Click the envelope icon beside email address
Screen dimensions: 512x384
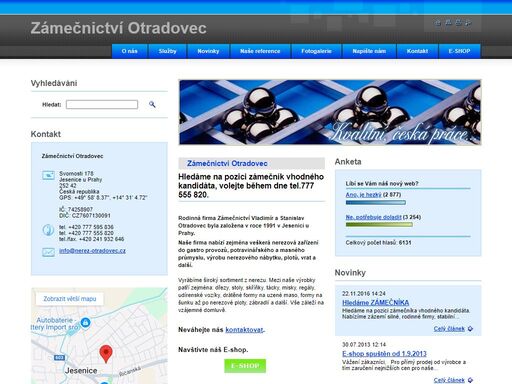pyautogui.click(x=48, y=252)
